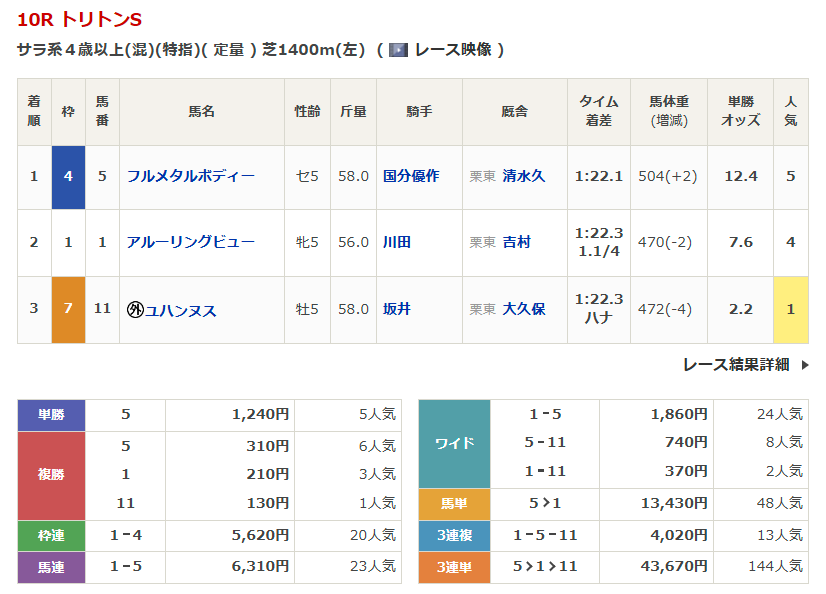This screenshot has width=826, height=594.
Task: Click the race video film icon
Action: click(x=398, y=49)
